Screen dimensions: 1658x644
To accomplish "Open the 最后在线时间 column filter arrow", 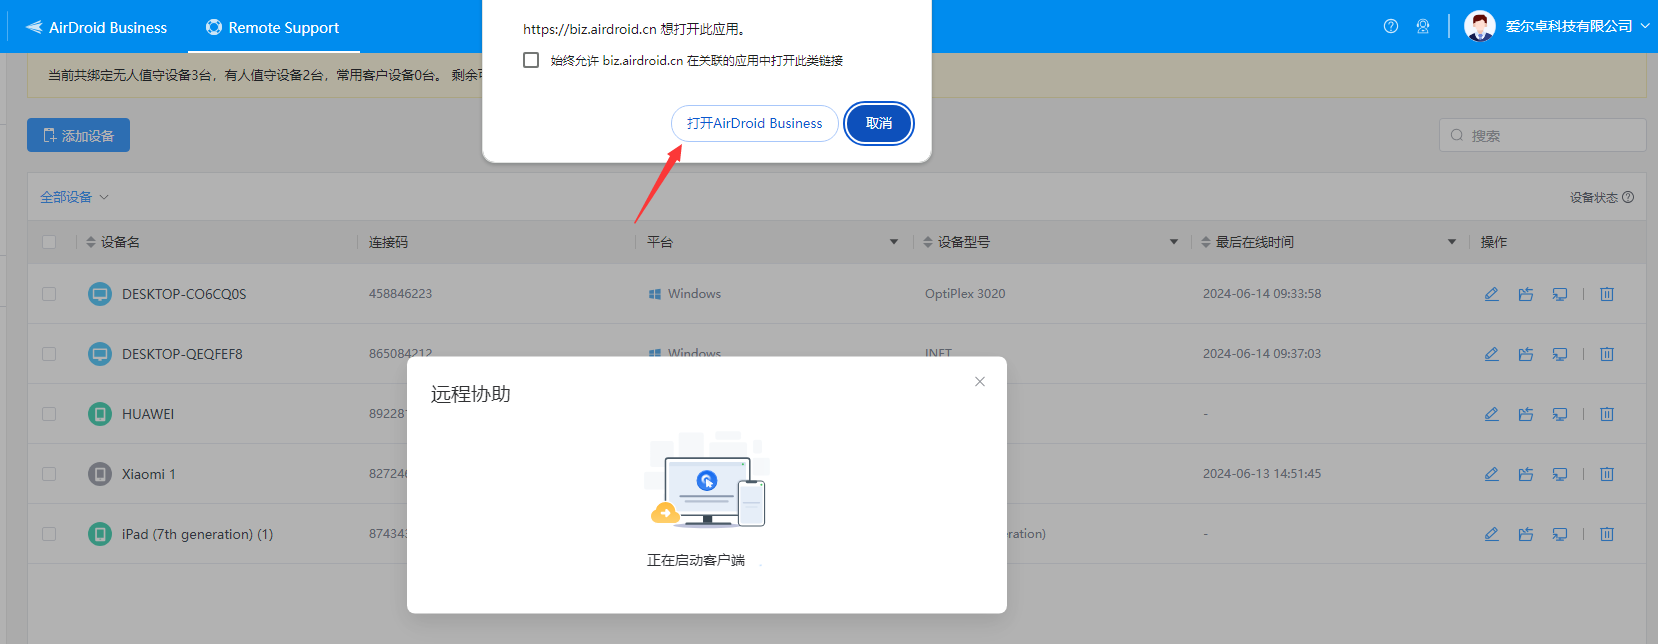I will point(1452,242).
